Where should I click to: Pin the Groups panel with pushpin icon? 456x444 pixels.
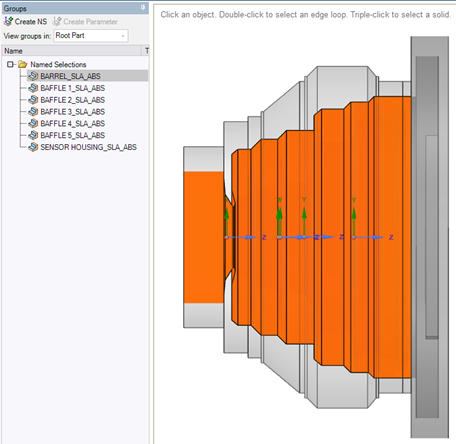pyautogui.click(x=143, y=7)
